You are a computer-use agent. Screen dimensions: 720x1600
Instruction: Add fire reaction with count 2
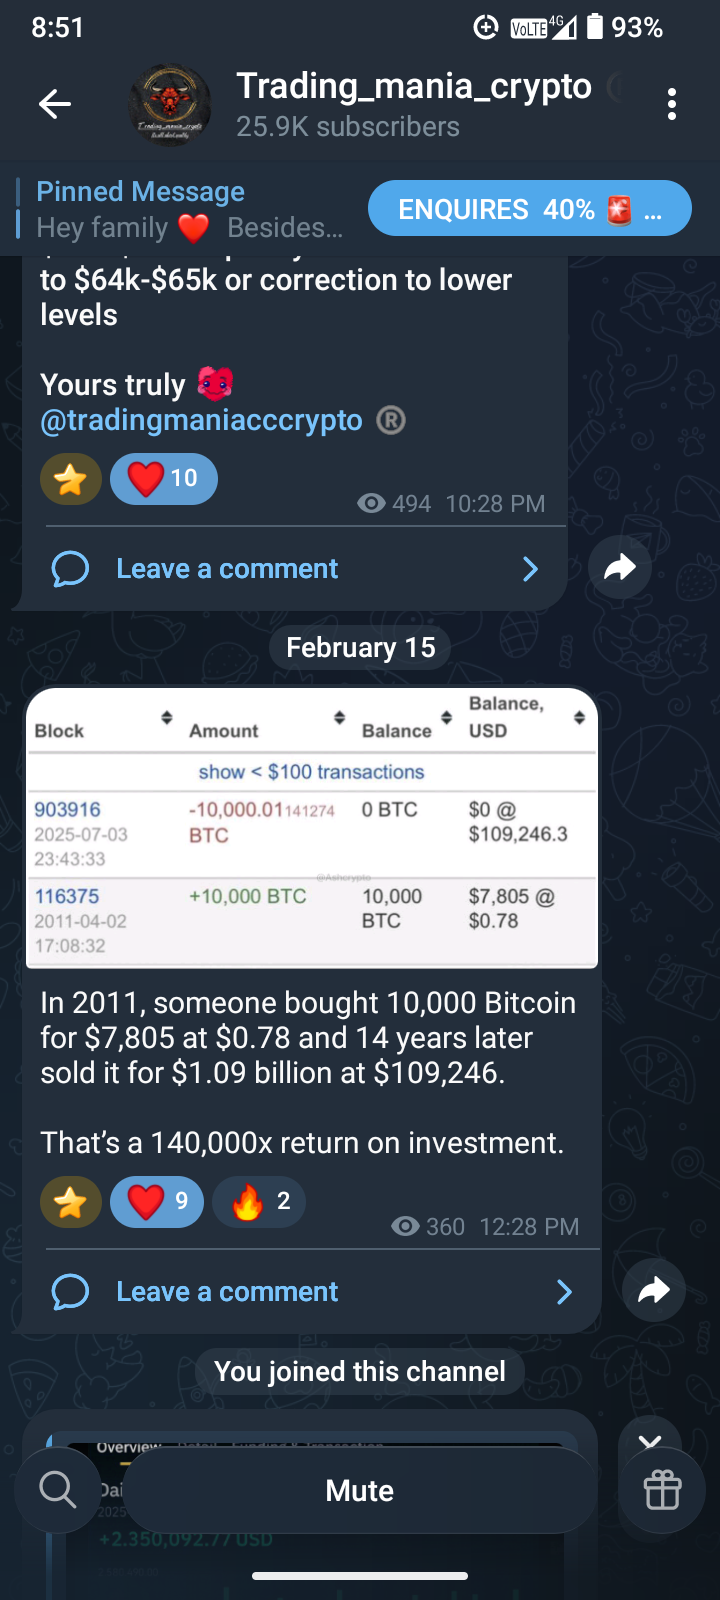pyautogui.click(x=259, y=1202)
